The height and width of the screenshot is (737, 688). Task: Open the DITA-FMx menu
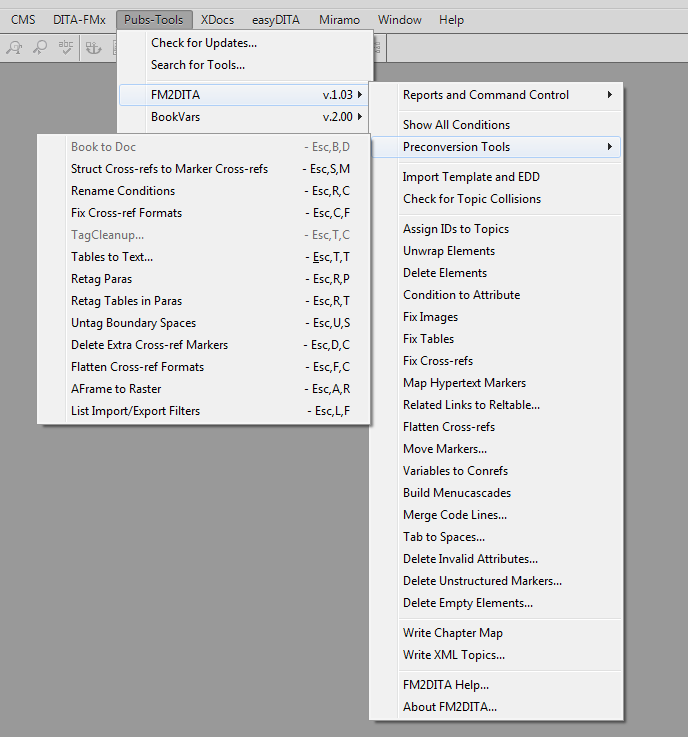(79, 20)
